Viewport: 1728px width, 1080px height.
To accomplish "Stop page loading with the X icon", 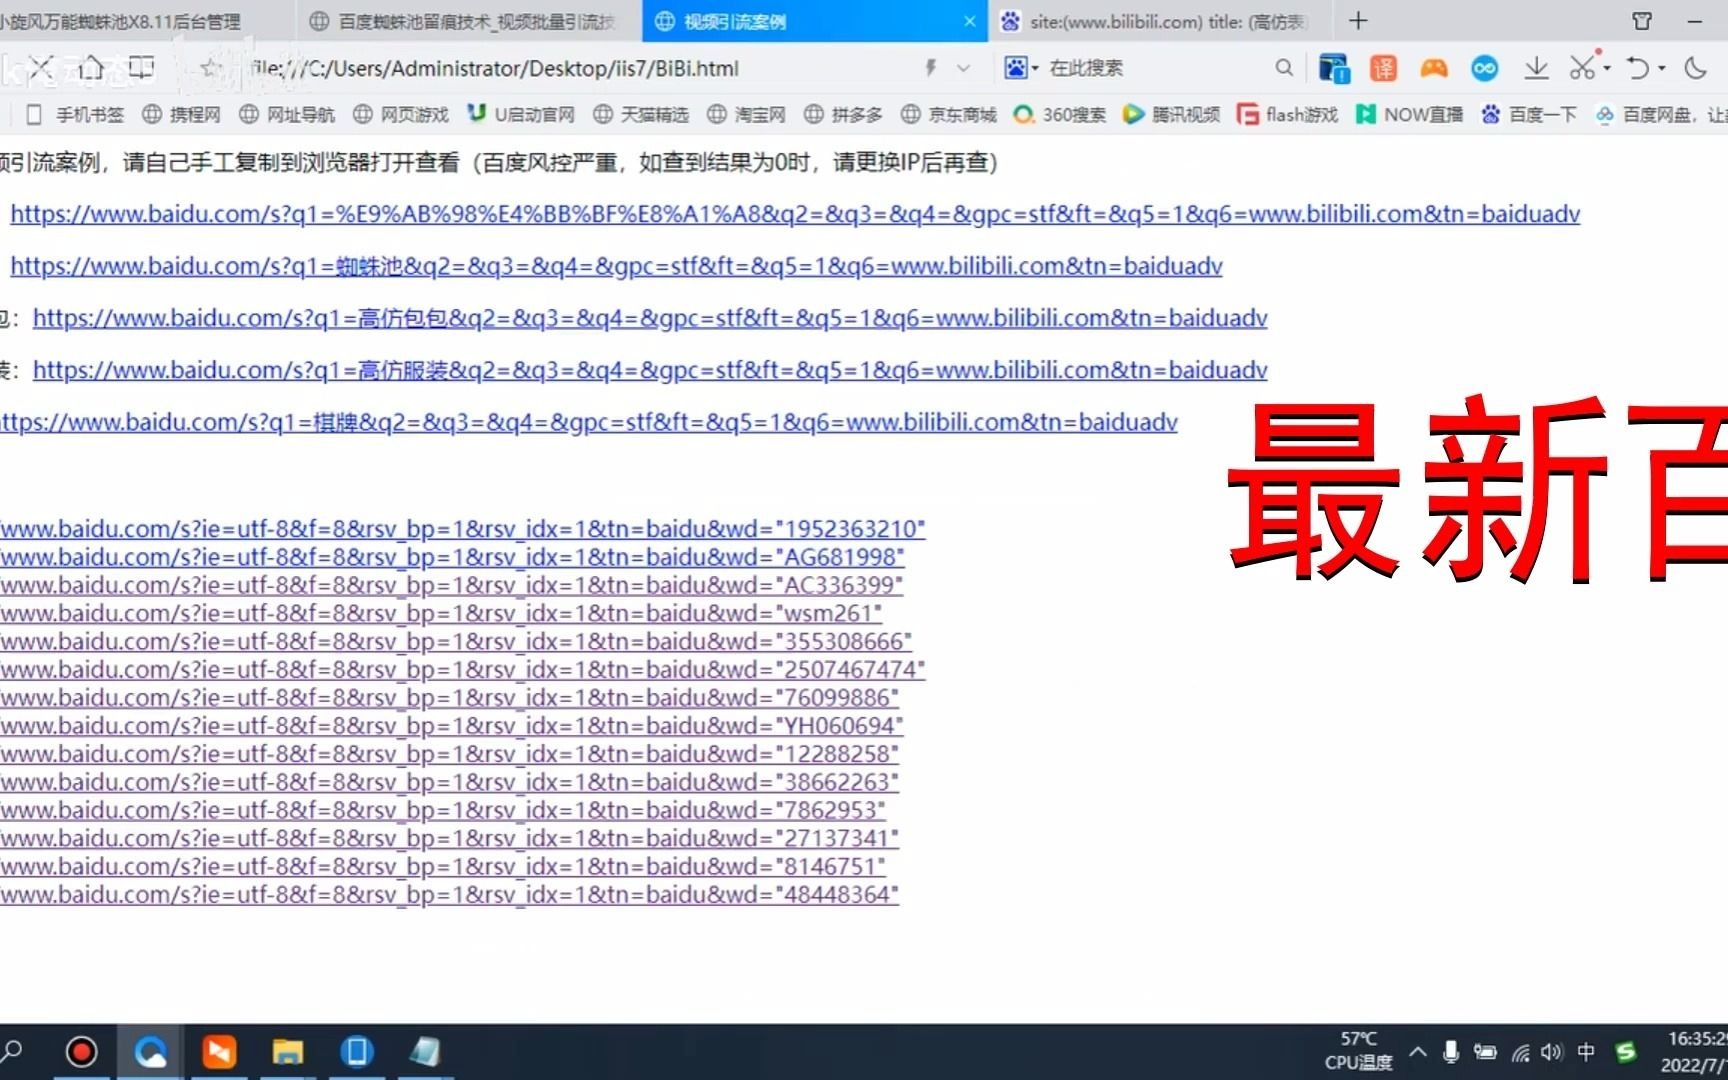I will click(41, 68).
